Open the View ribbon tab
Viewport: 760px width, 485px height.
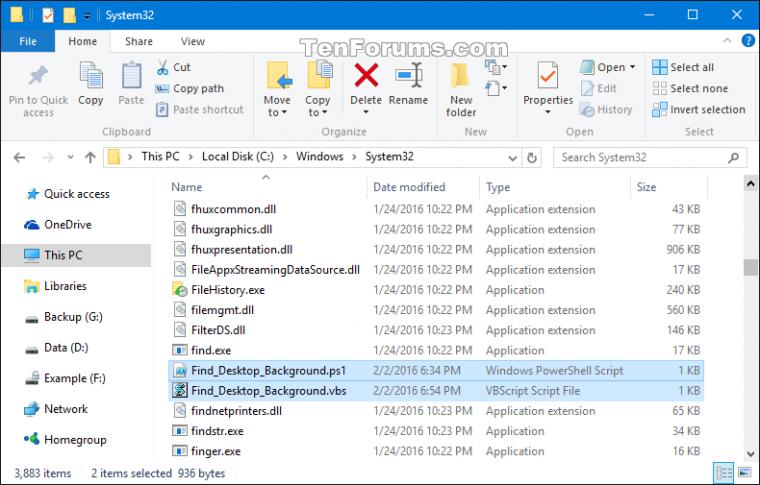(x=192, y=42)
